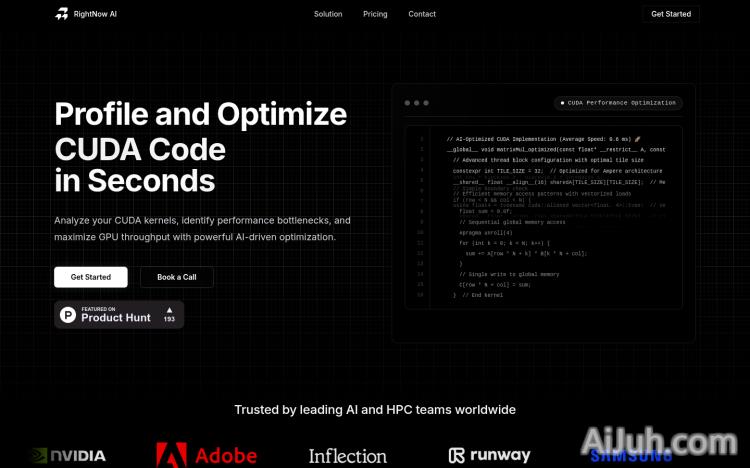The width and height of the screenshot is (750, 468).
Task: Click the '#pragma unroll(4)' code line
Action: (x=484, y=232)
